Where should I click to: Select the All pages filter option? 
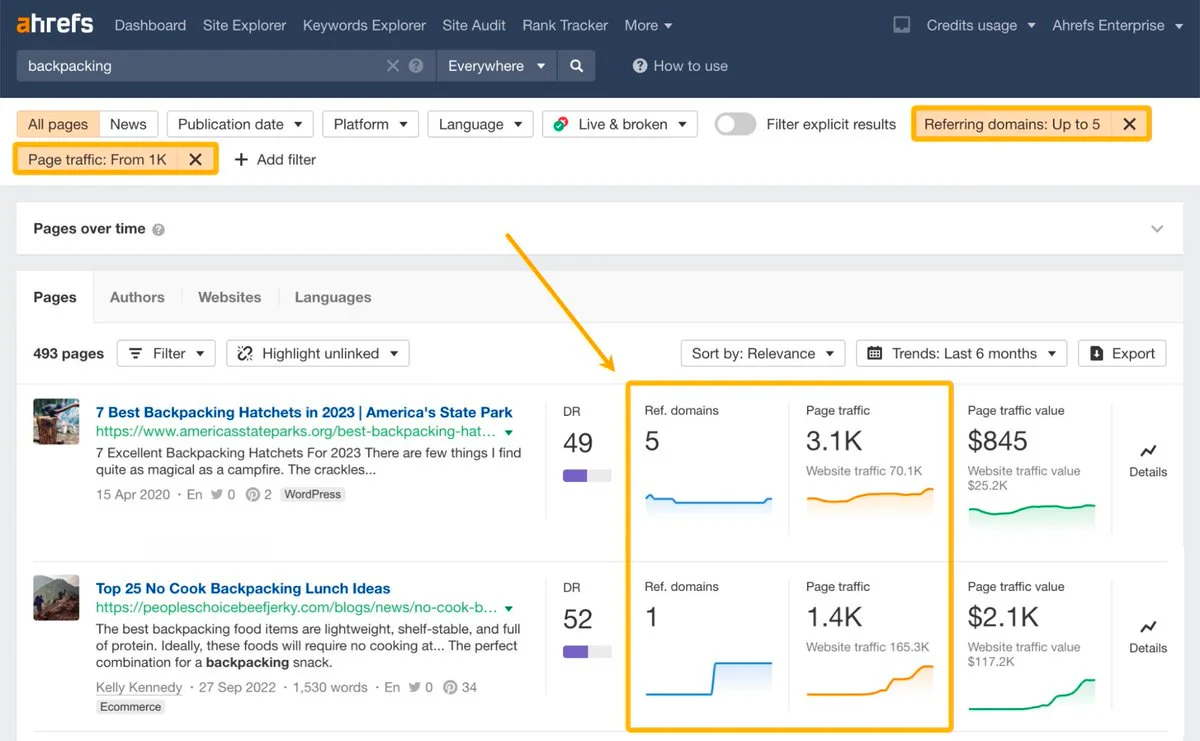58,124
